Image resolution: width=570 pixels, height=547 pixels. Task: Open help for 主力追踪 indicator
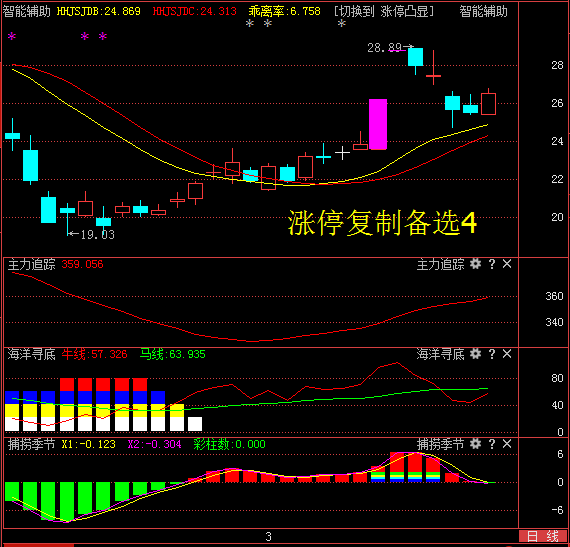coord(492,264)
